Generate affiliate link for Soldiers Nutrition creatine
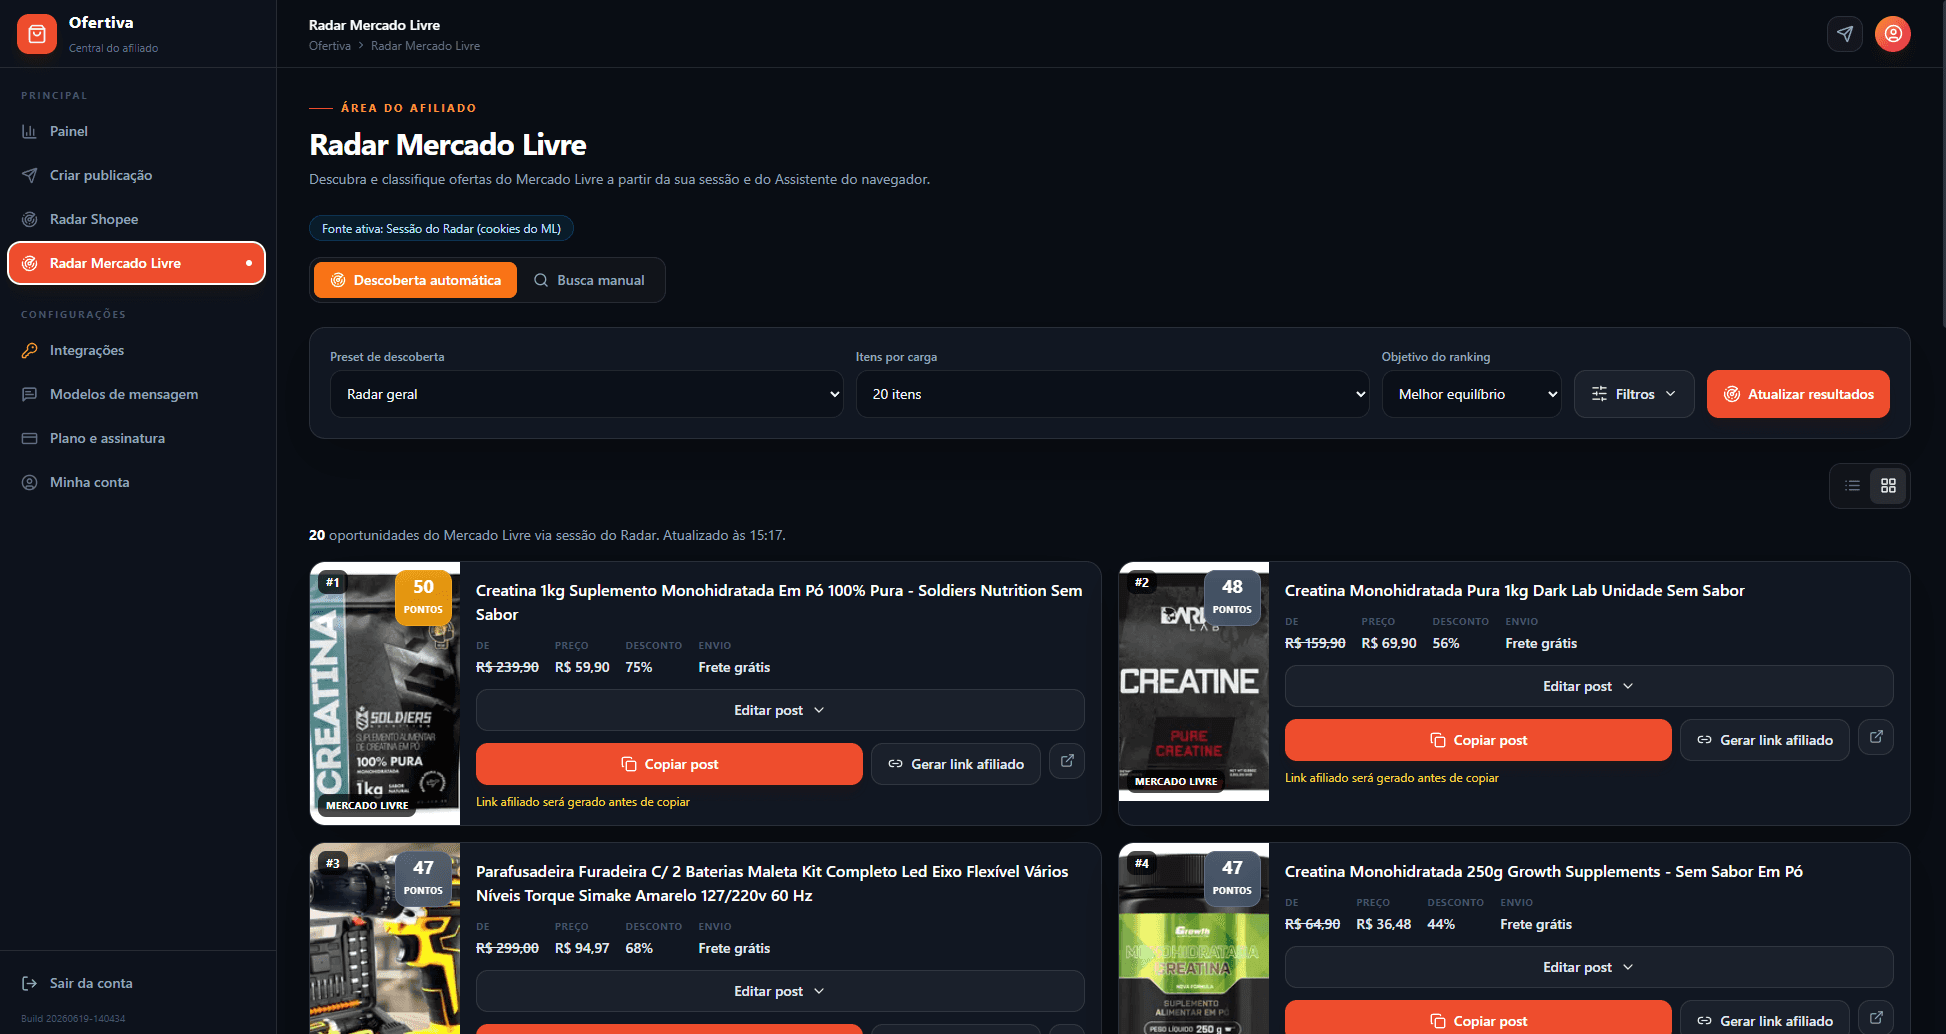1946x1034 pixels. [956, 764]
